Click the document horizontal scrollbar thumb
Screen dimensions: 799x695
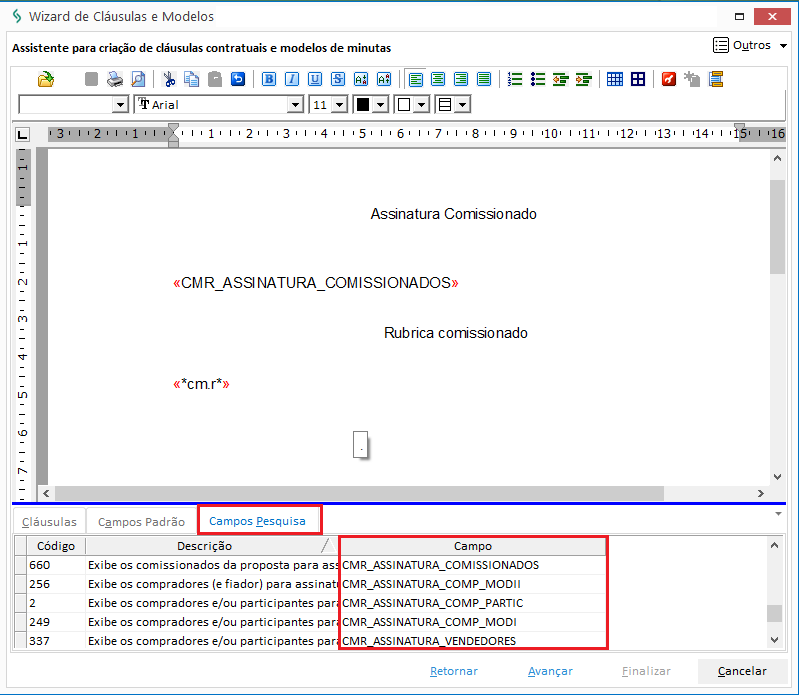coord(359,493)
